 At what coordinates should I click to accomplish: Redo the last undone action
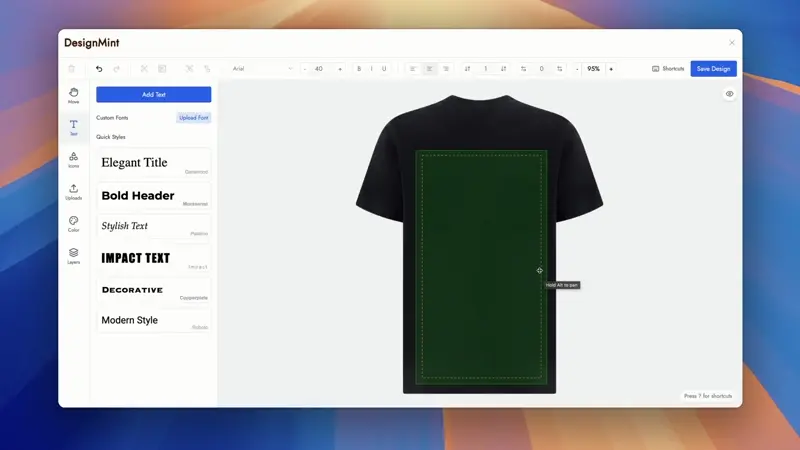(116, 68)
